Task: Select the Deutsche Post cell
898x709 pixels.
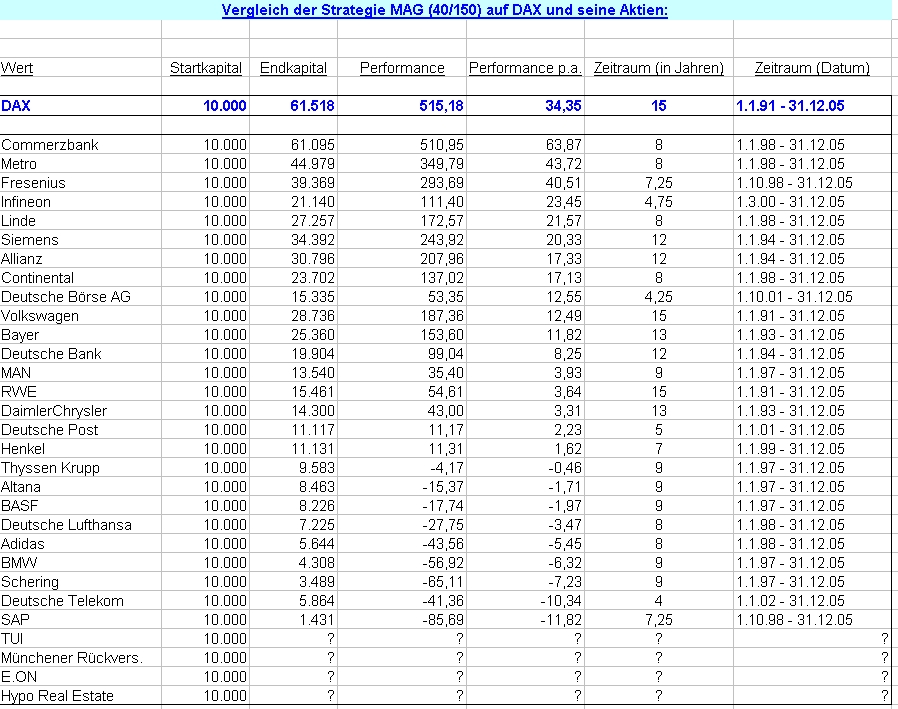Action: 49,430
